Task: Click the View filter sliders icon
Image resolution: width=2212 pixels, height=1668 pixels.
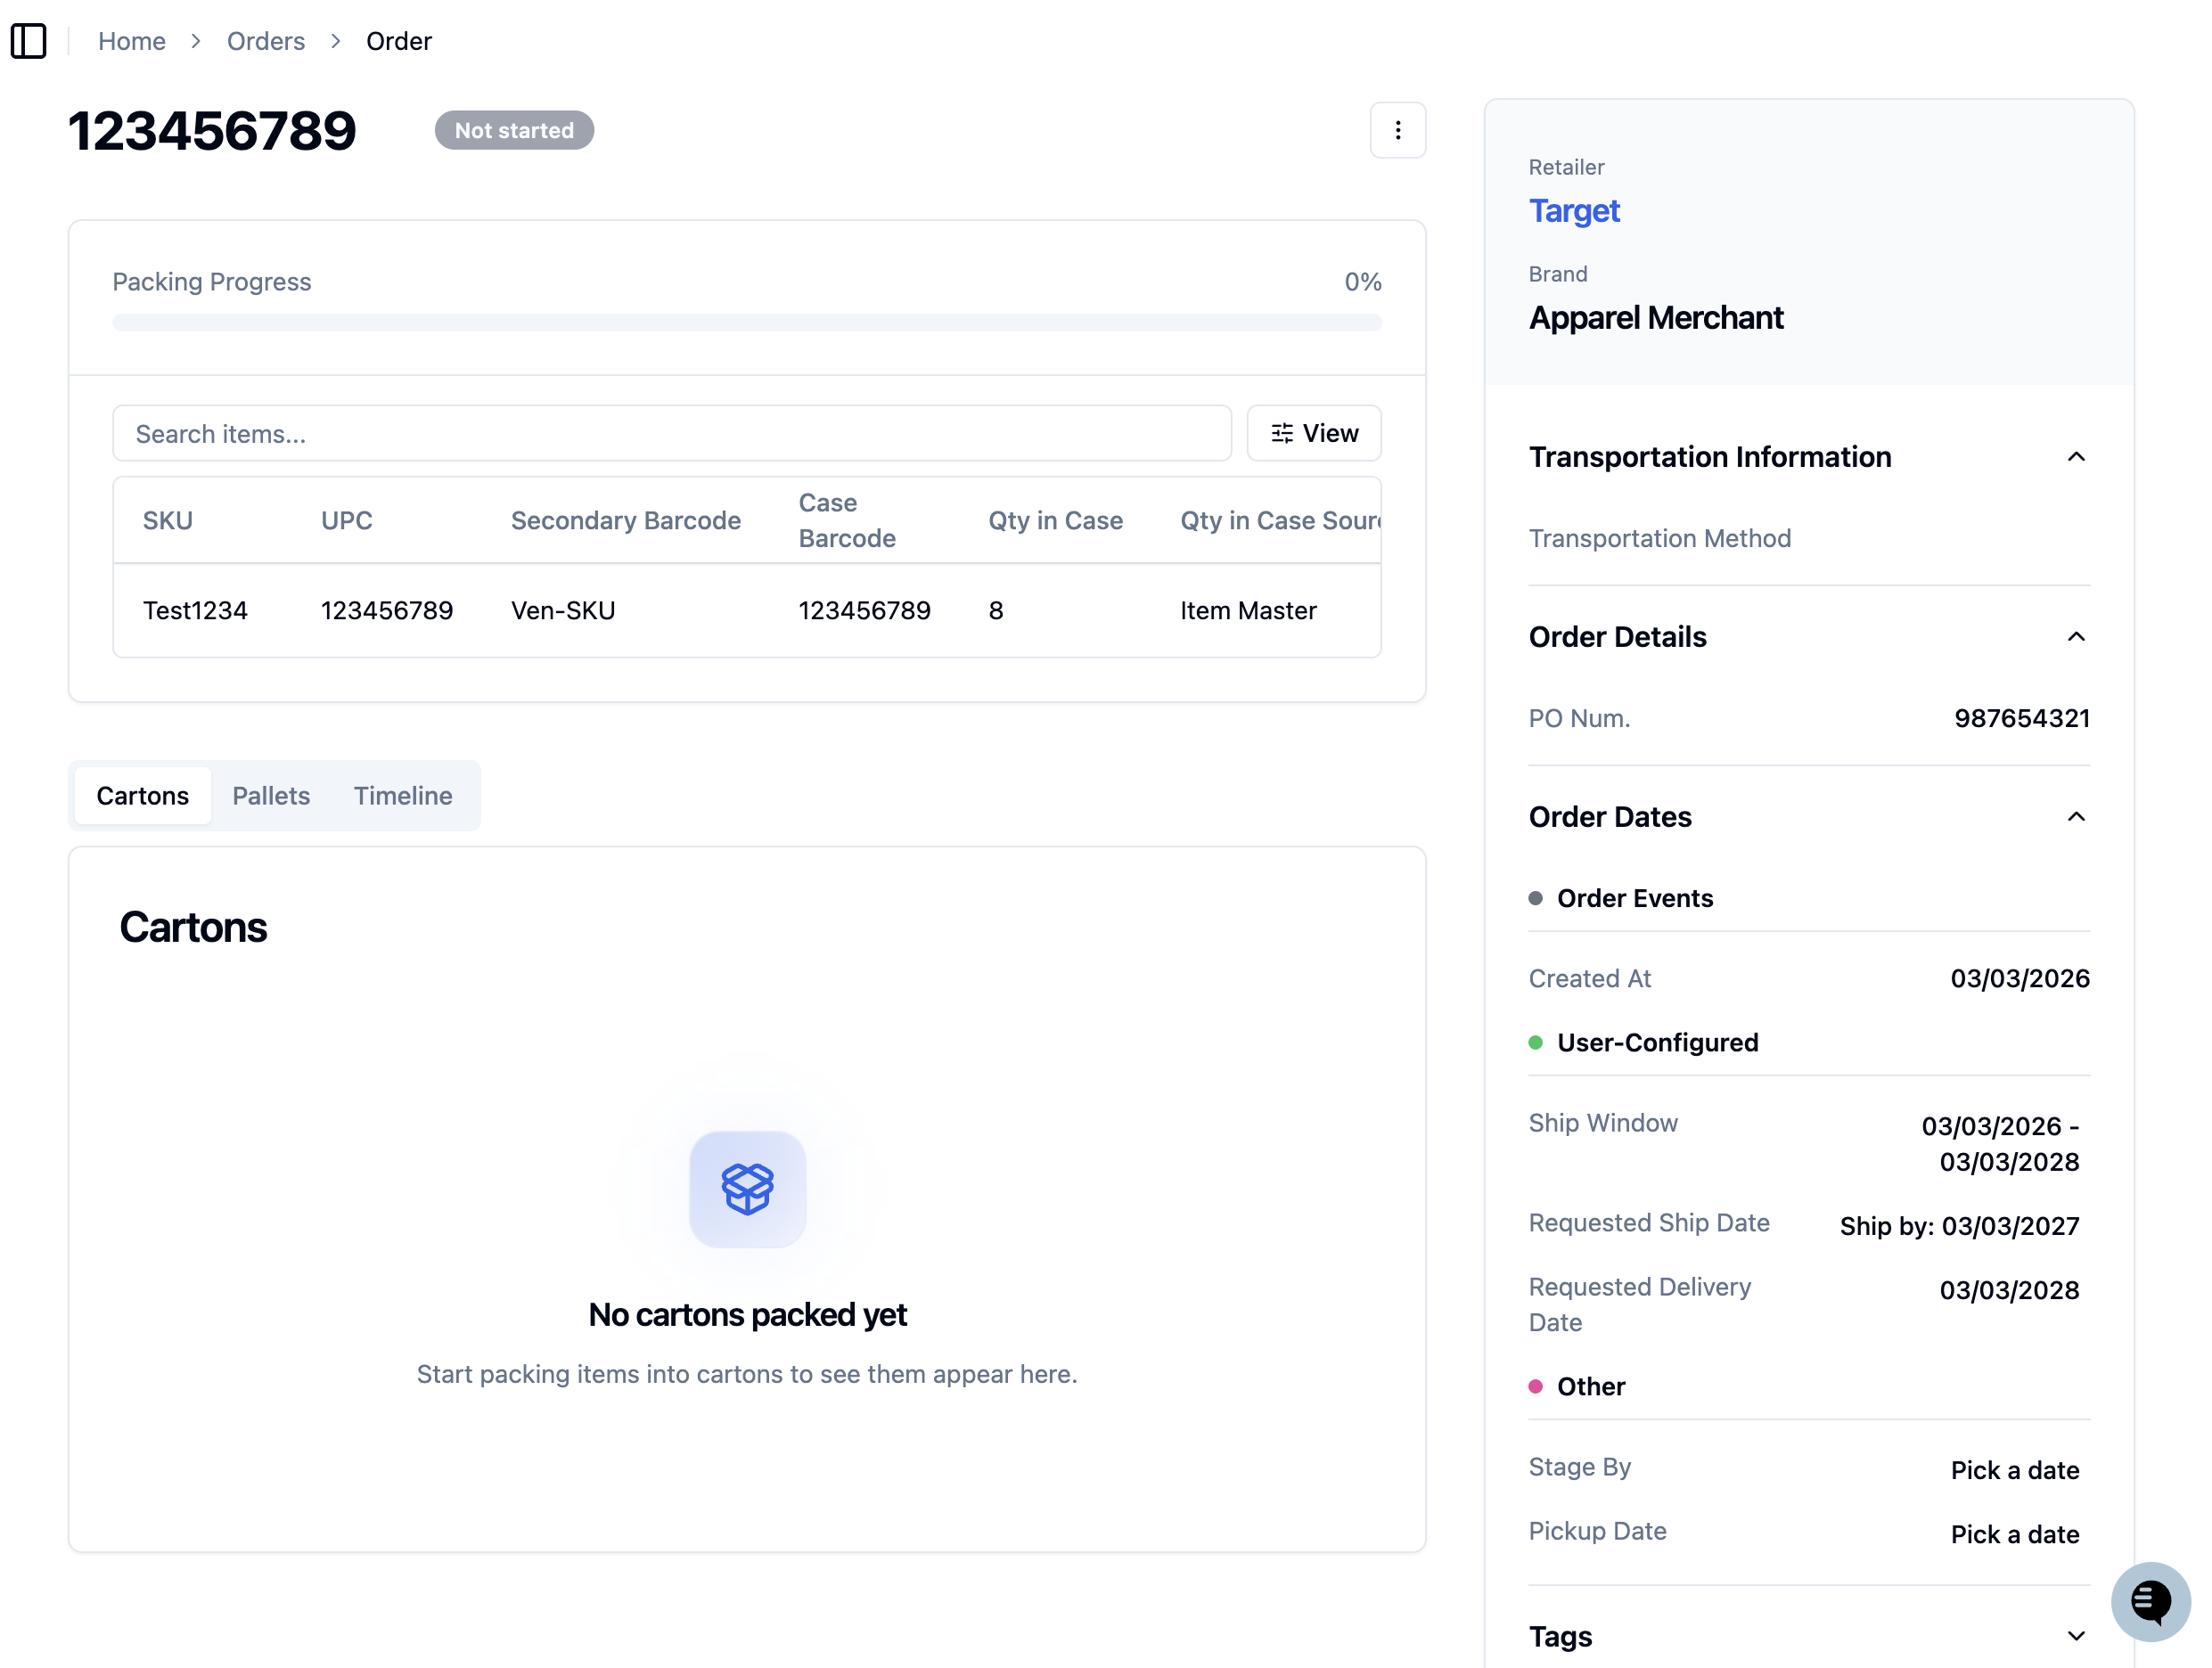Action: pos(1281,433)
